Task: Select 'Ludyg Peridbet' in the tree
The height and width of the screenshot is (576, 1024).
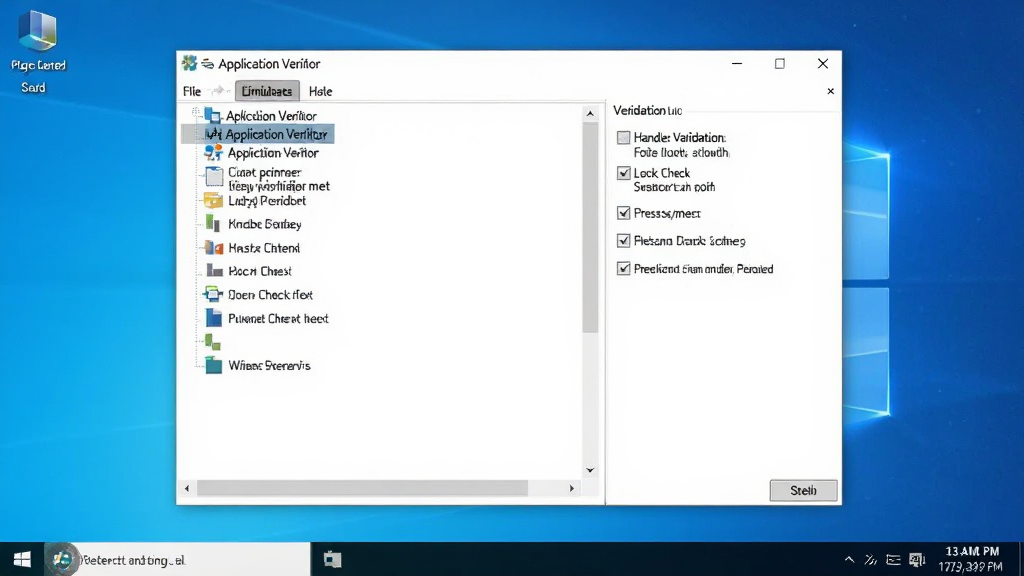Action: point(266,201)
